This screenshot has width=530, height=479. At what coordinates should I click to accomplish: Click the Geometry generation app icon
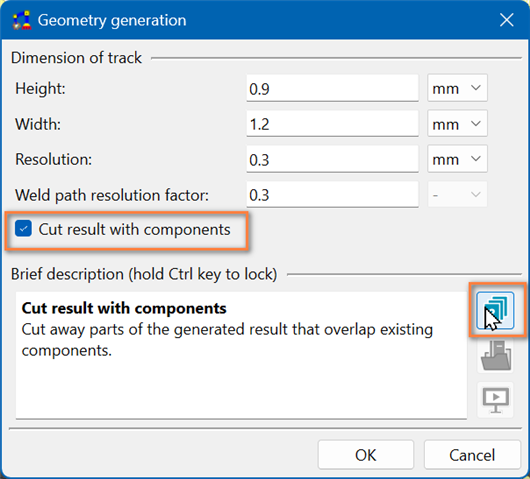tap(22, 20)
